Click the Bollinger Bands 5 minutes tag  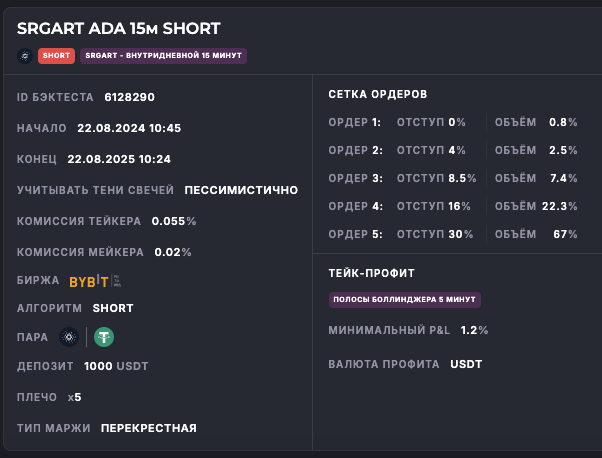pyautogui.click(x=405, y=299)
